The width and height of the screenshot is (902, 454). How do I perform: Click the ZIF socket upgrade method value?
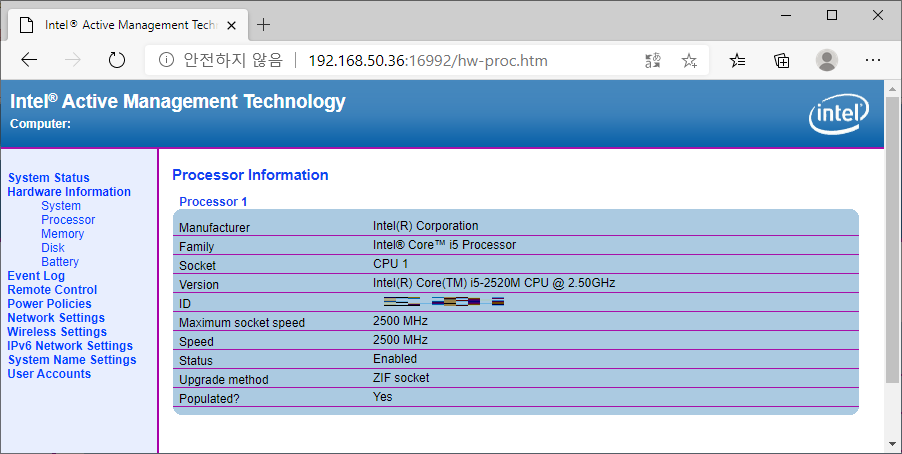[401, 377]
